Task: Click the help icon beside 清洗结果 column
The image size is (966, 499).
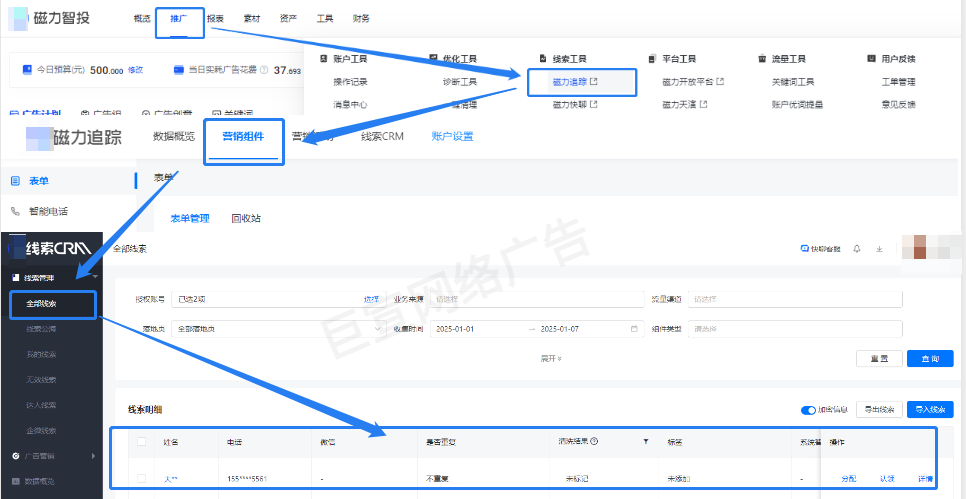Action: [594, 442]
